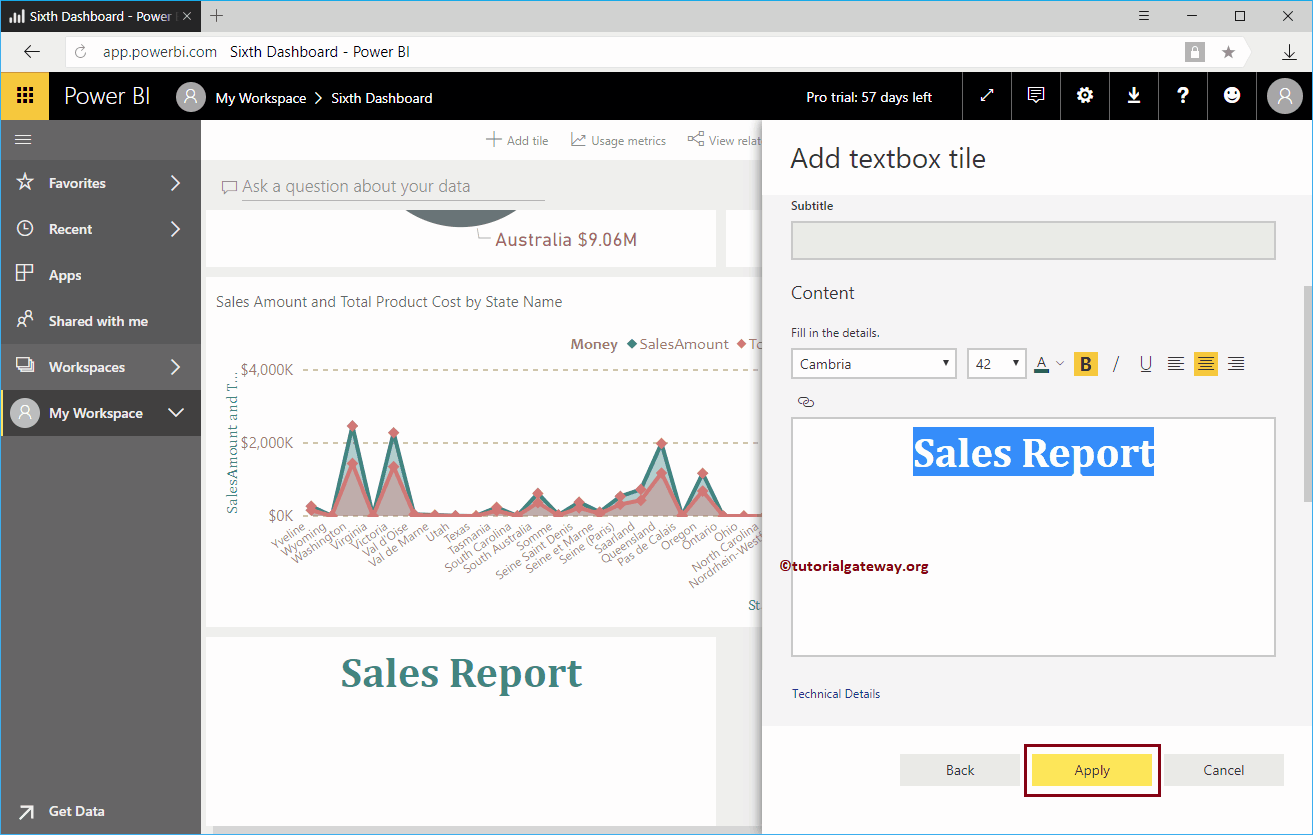
Task: Open the Download menu in Power BI header
Action: click(x=1134, y=96)
